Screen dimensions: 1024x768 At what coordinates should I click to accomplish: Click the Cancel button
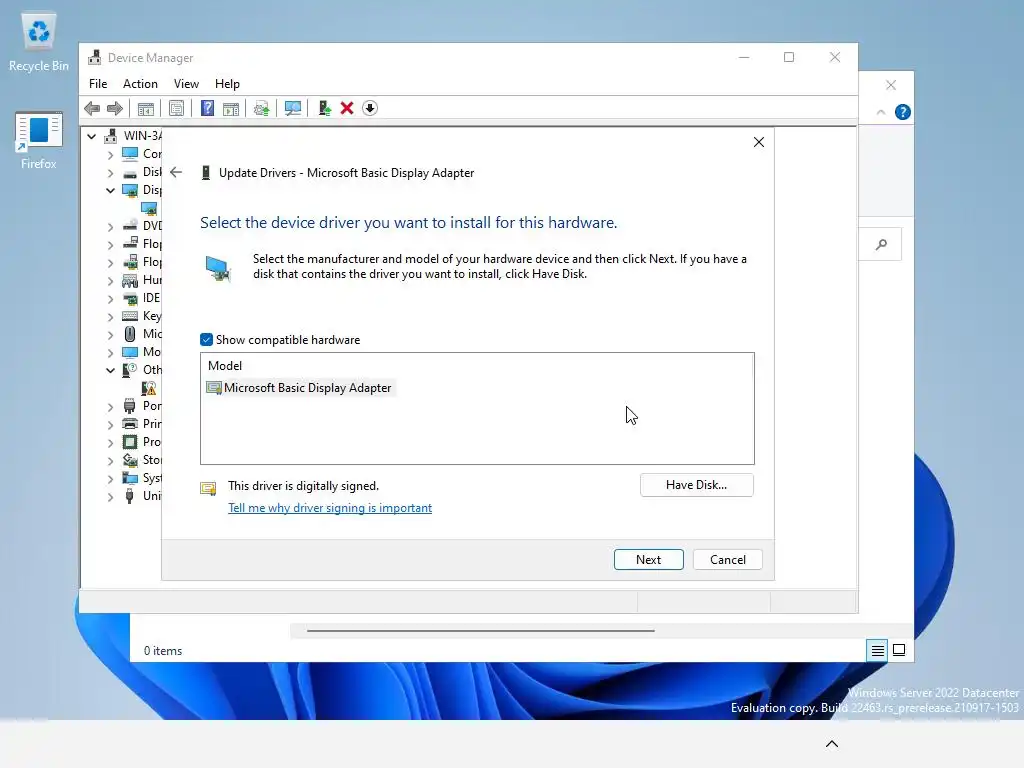click(x=728, y=560)
